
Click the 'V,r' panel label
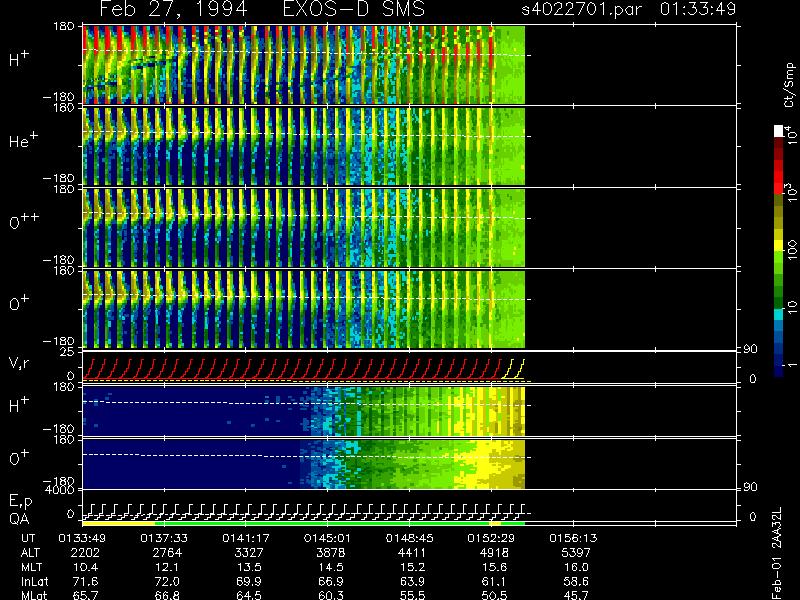point(19,363)
